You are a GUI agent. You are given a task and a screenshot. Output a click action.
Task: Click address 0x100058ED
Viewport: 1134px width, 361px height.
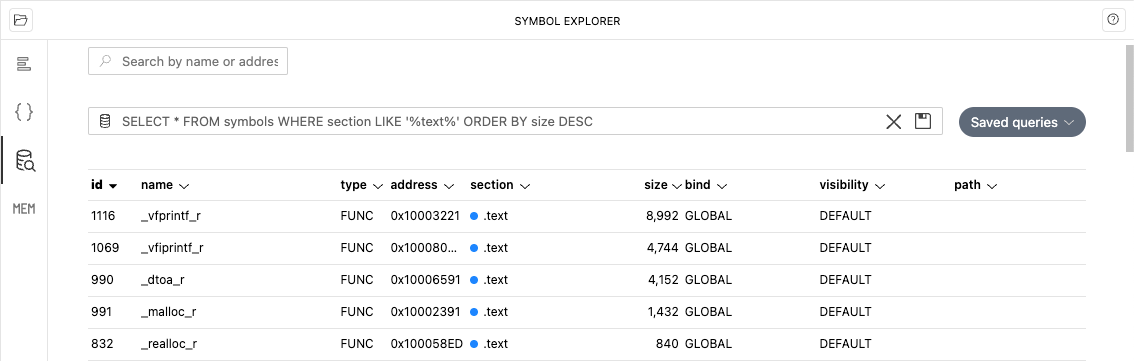427,344
